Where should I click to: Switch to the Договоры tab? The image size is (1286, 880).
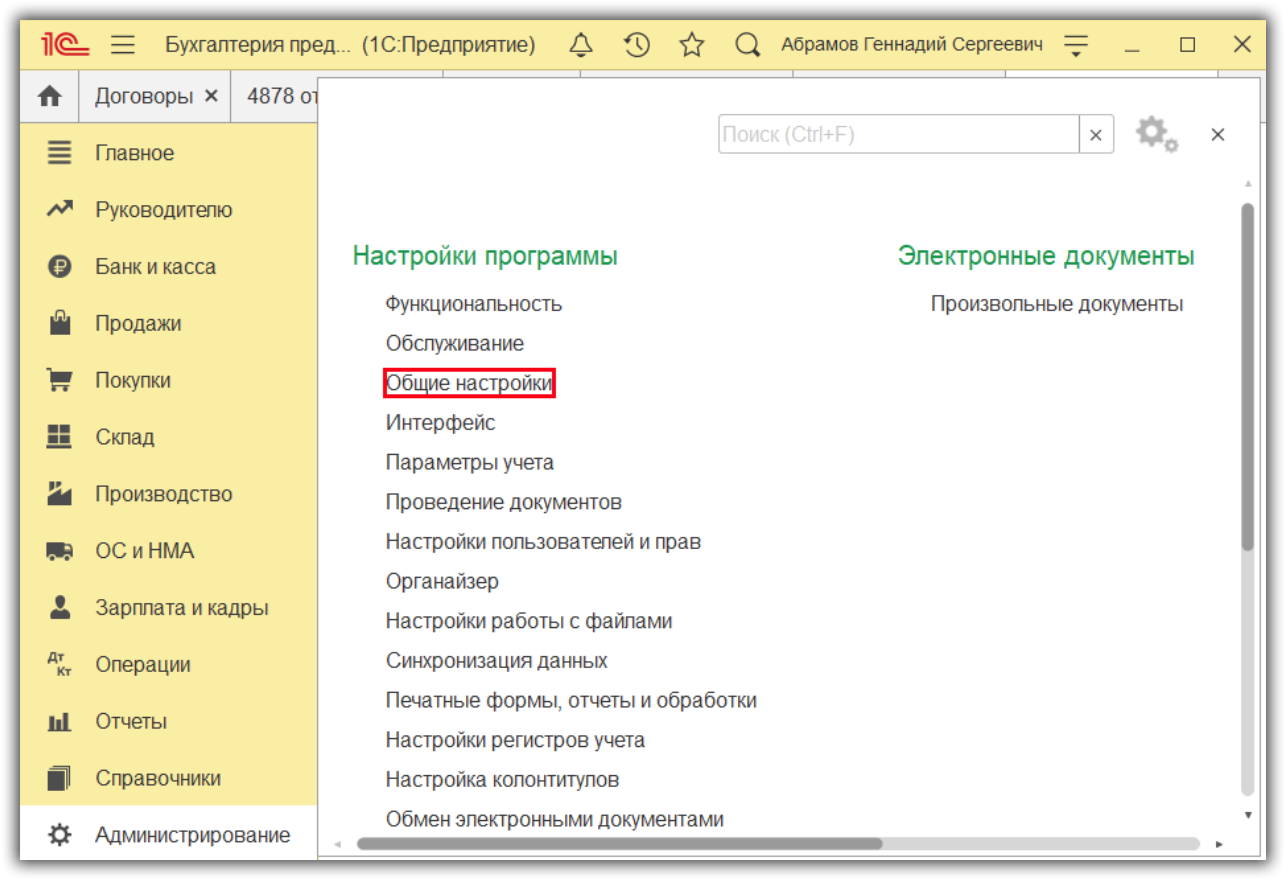(x=144, y=96)
